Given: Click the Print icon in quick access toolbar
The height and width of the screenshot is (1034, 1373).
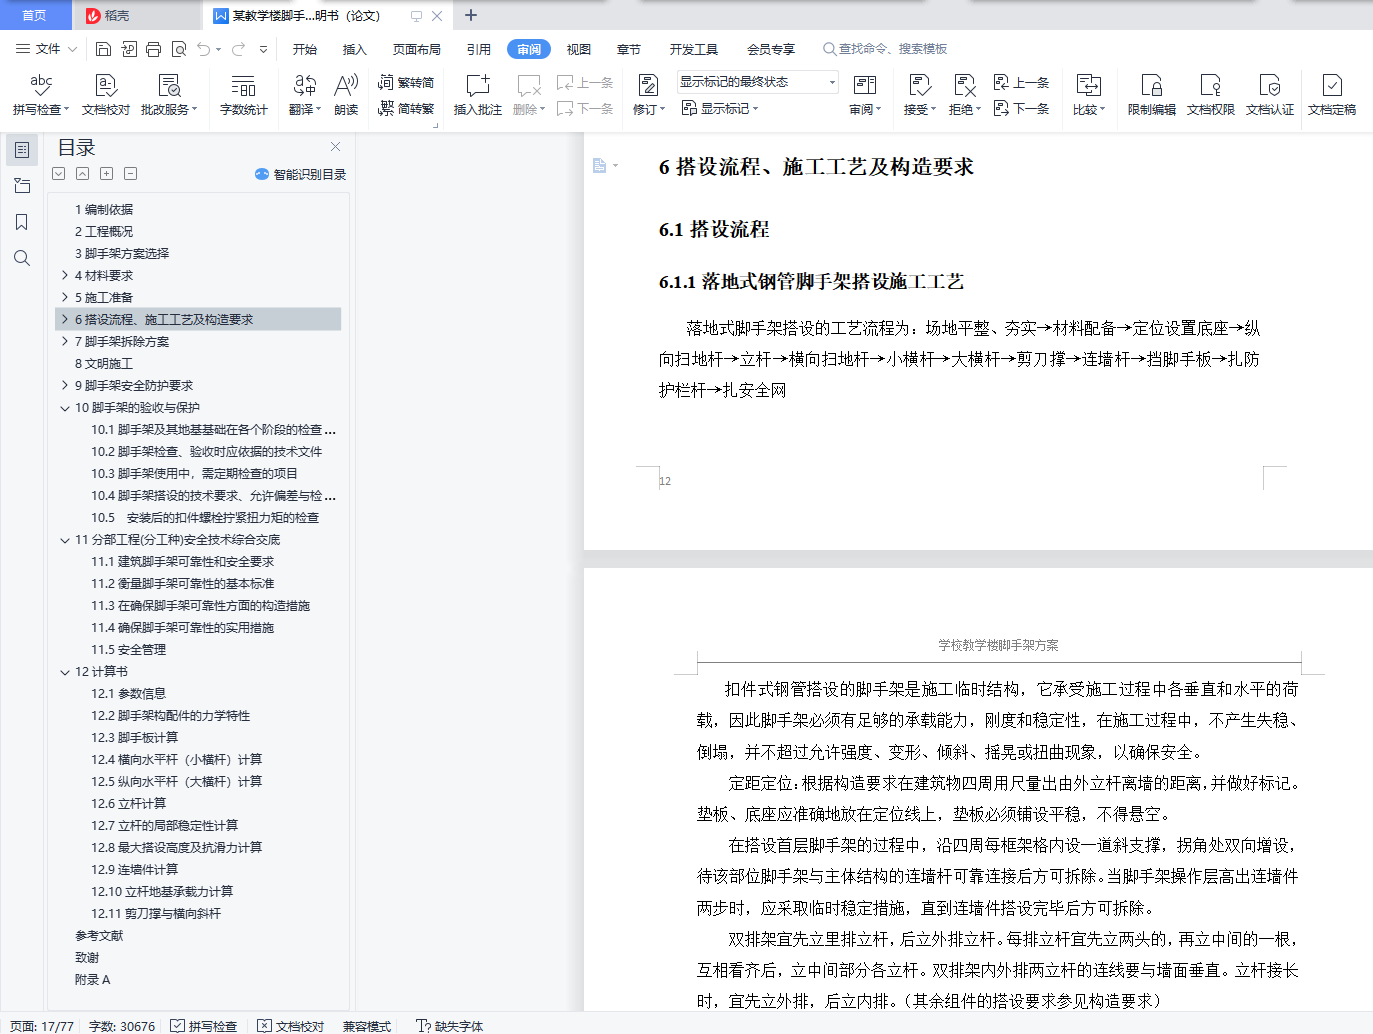Looking at the screenshot, I should [153, 49].
